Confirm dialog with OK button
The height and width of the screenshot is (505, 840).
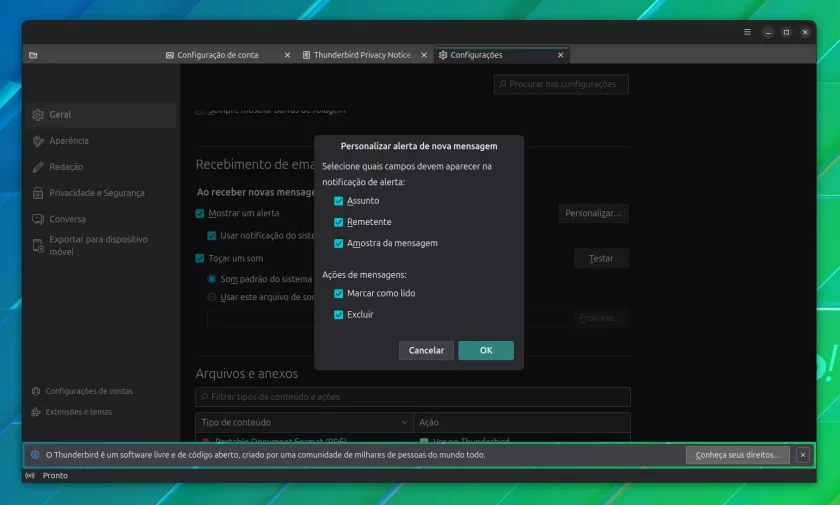click(x=486, y=350)
